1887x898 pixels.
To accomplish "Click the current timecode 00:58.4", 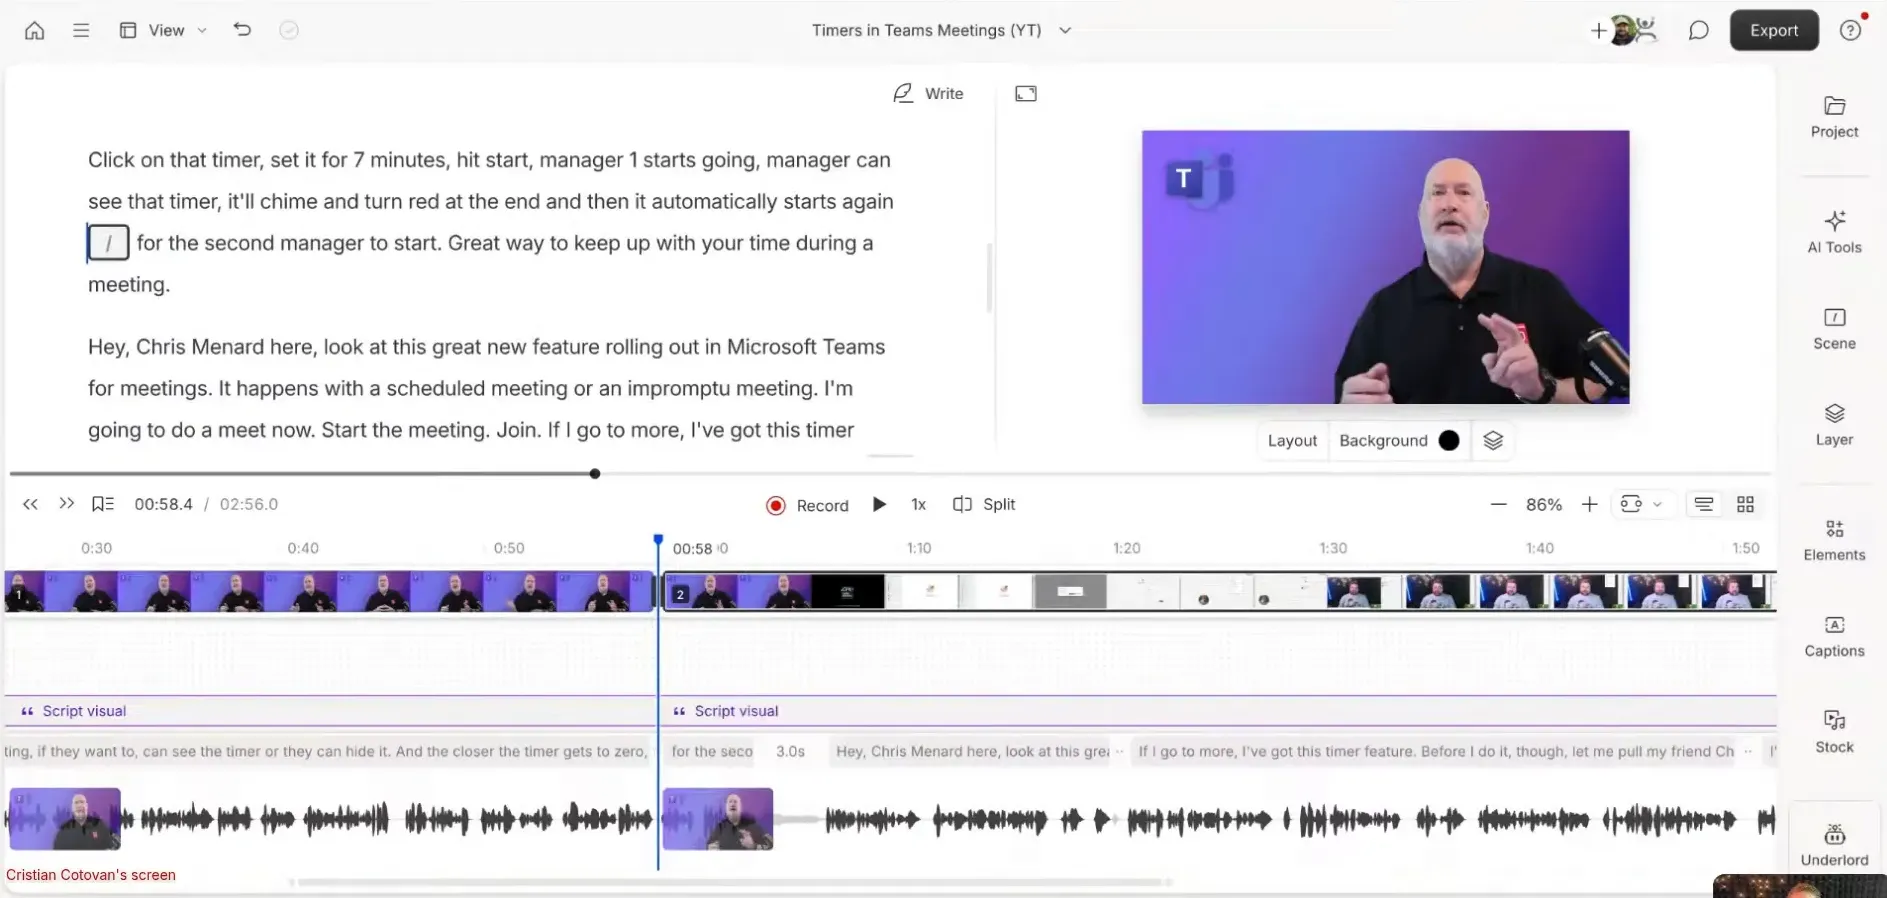I will click(163, 504).
